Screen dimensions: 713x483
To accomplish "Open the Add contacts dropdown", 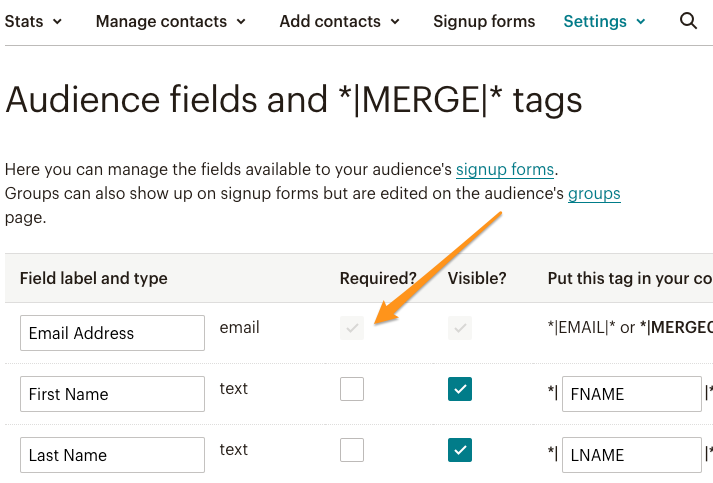I will pyautogui.click(x=339, y=21).
